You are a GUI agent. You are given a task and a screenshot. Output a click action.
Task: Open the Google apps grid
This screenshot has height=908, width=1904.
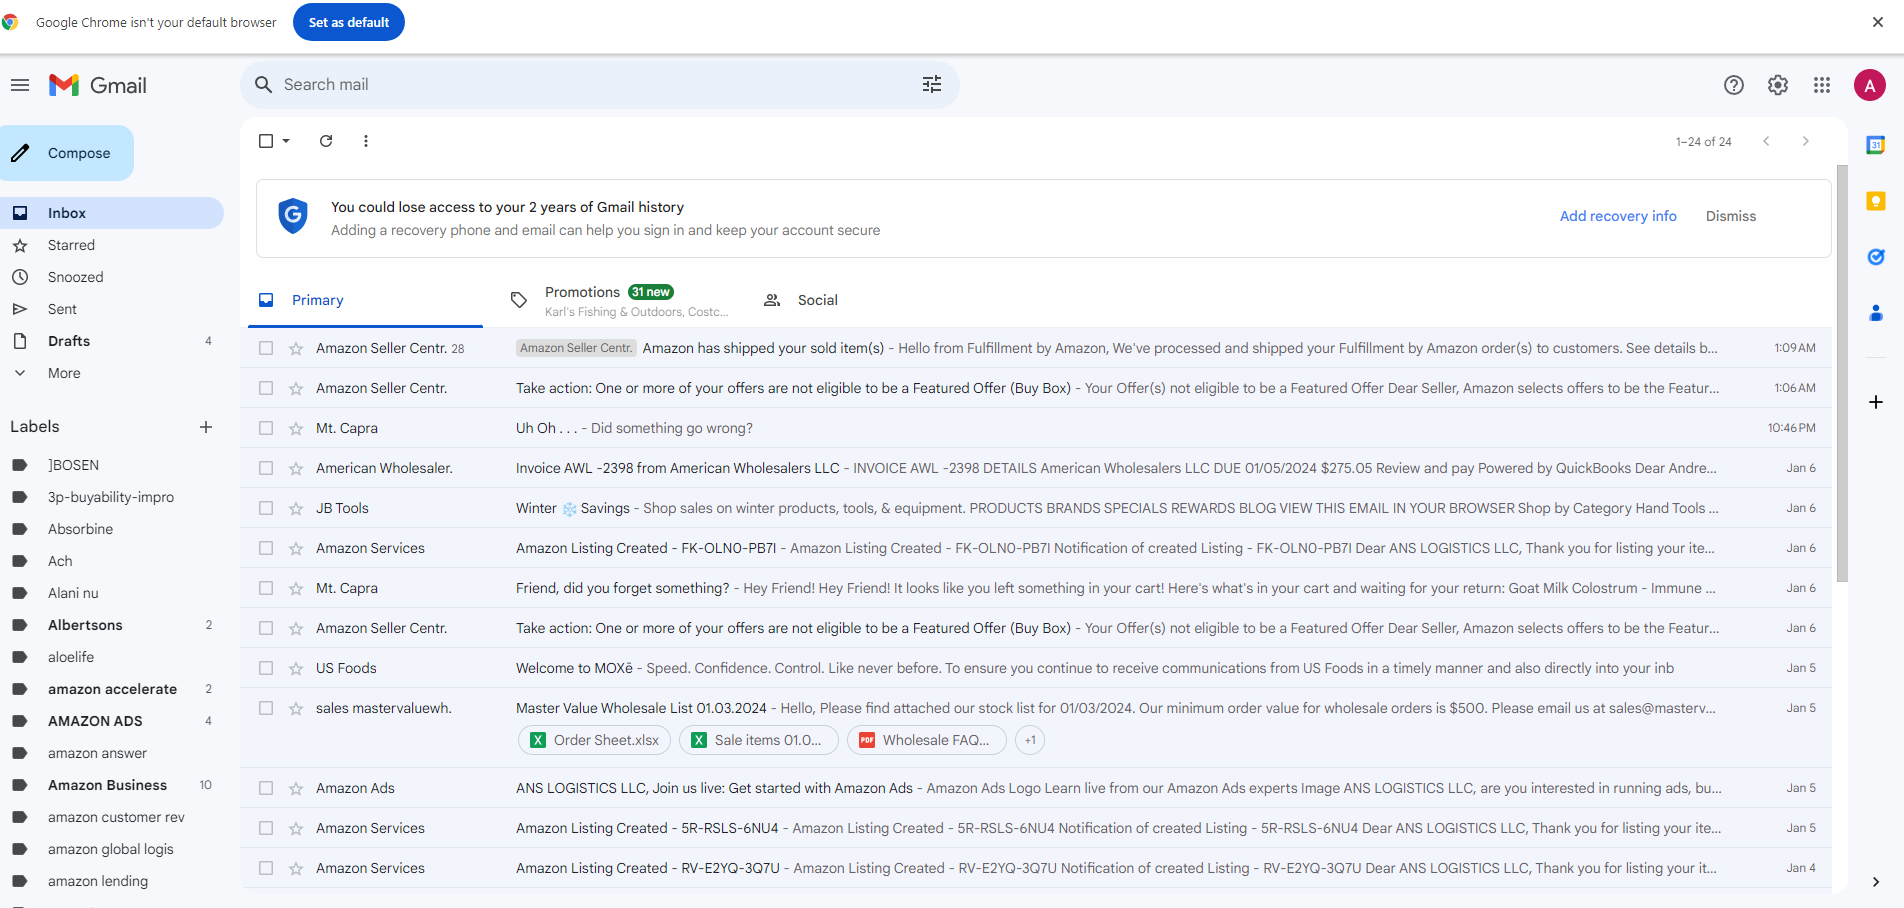(x=1822, y=85)
